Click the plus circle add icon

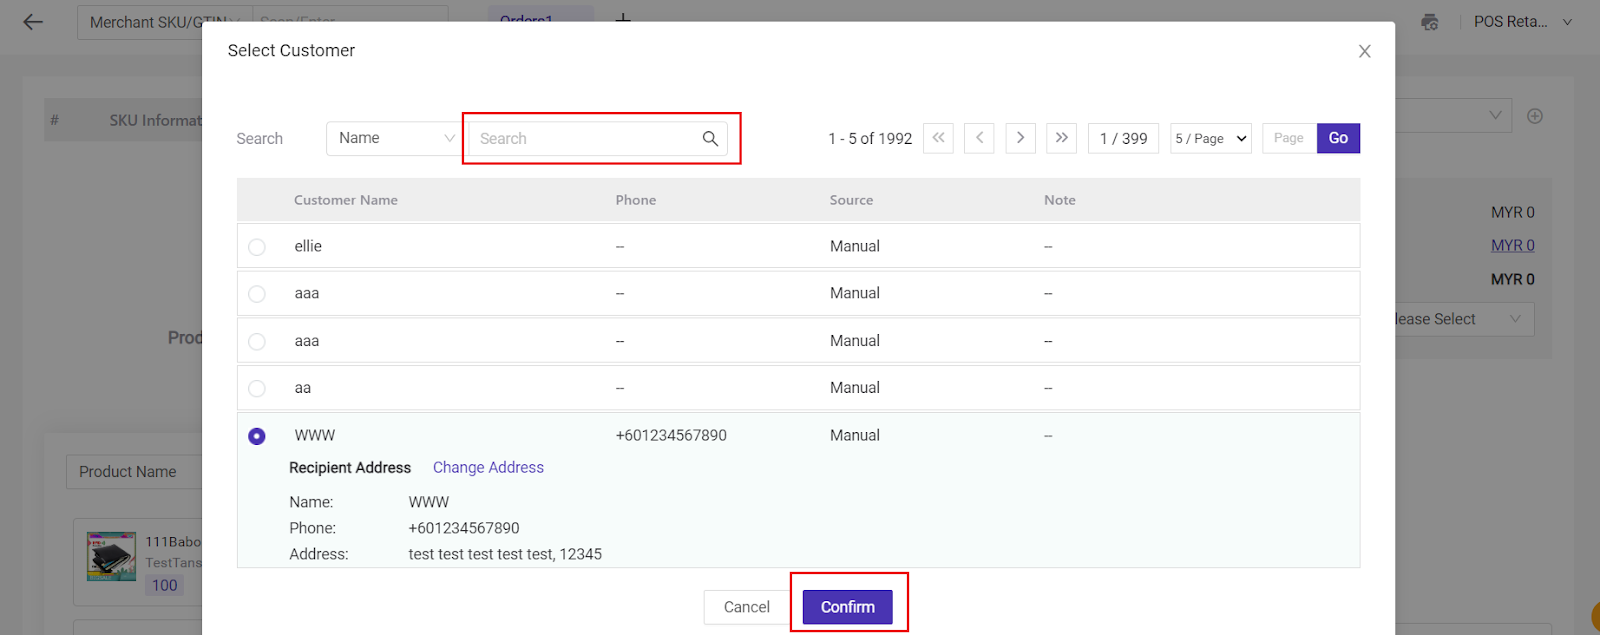(1535, 117)
